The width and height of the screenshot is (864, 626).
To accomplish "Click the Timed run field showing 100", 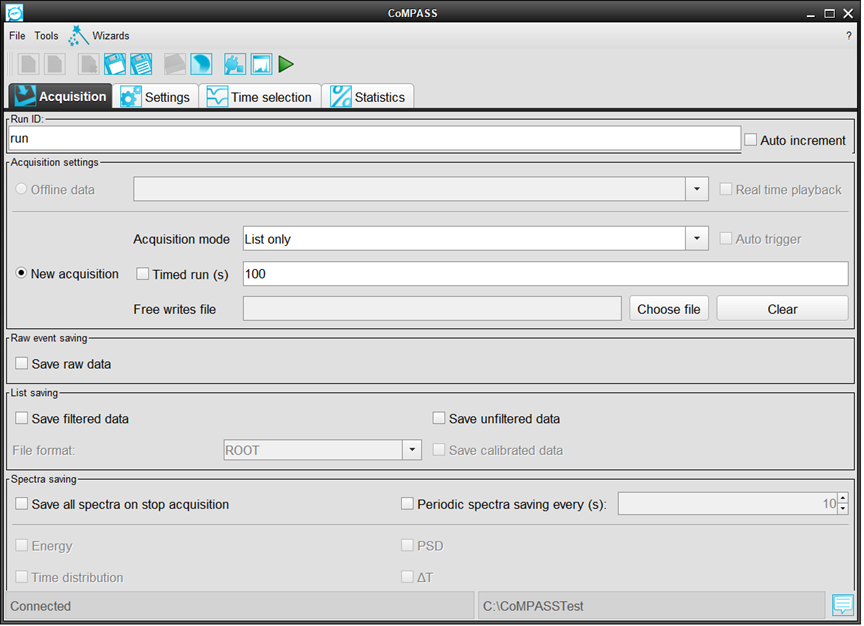I will (x=546, y=274).
